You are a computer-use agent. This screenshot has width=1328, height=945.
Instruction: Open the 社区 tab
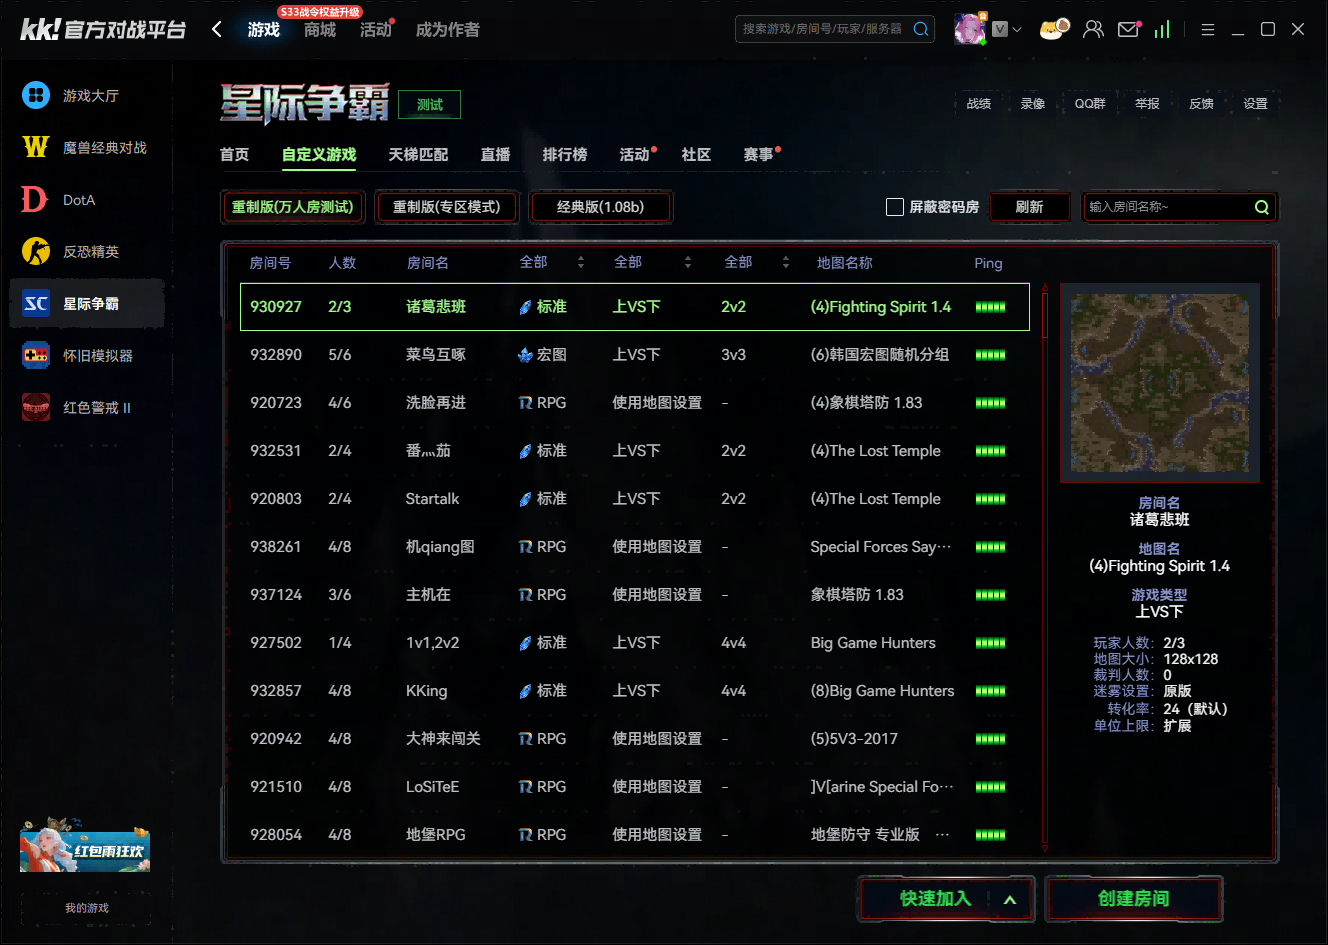click(696, 154)
